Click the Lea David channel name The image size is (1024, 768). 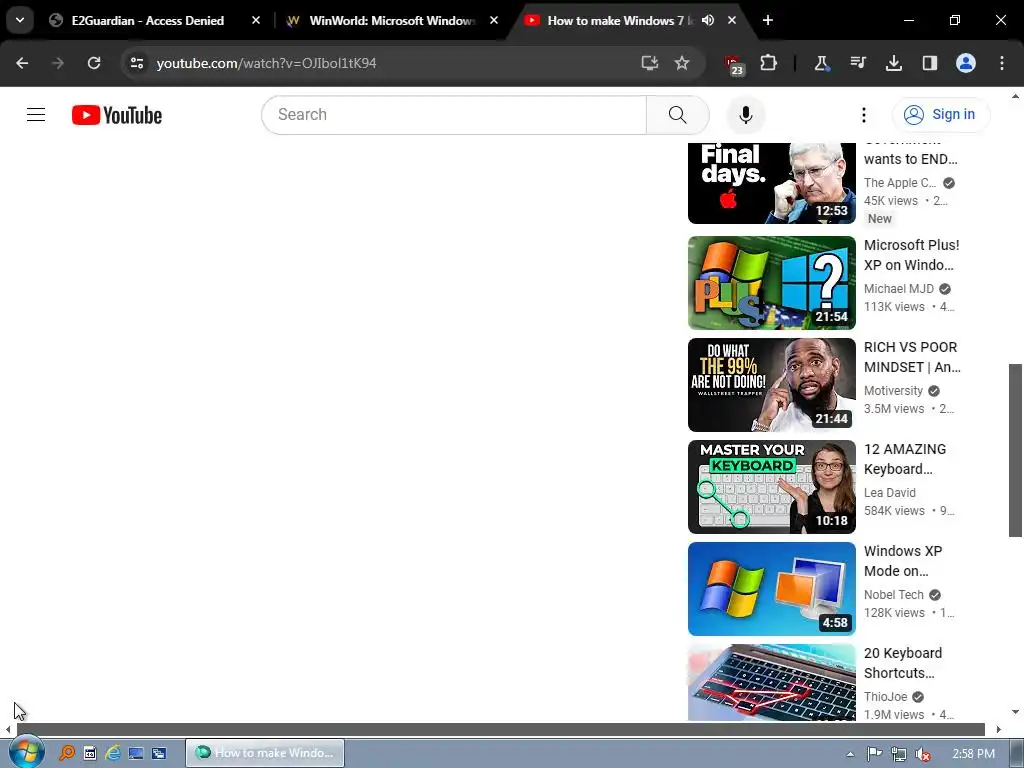889,492
